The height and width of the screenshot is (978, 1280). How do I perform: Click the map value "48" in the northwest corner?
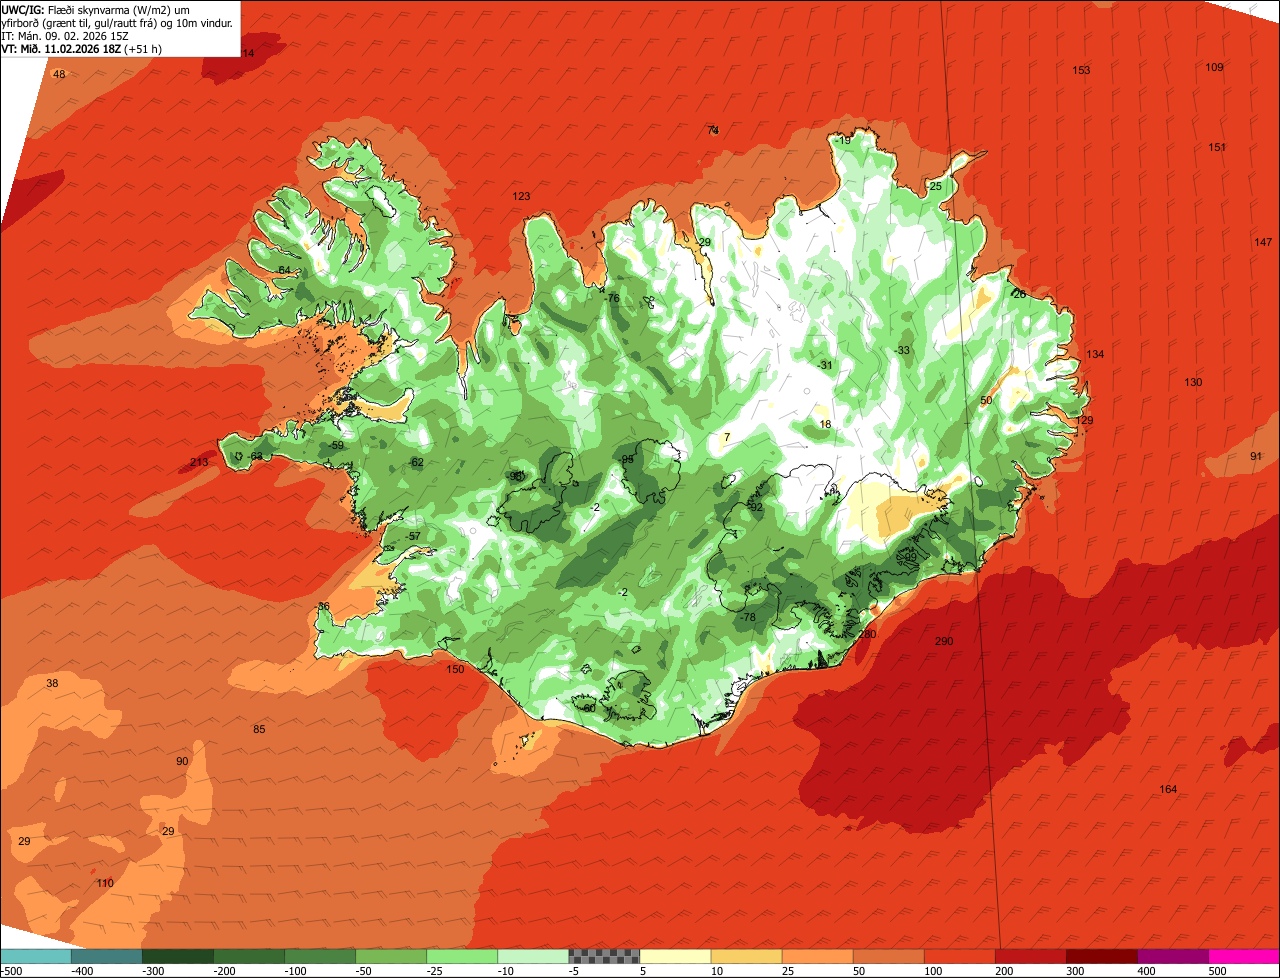click(x=59, y=74)
